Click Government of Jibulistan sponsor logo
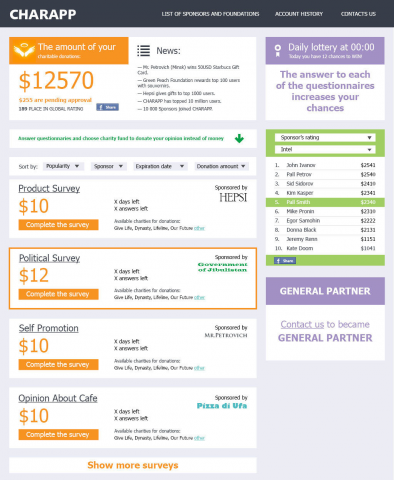The height and width of the screenshot is (480, 394). pyautogui.click(x=223, y=267)
